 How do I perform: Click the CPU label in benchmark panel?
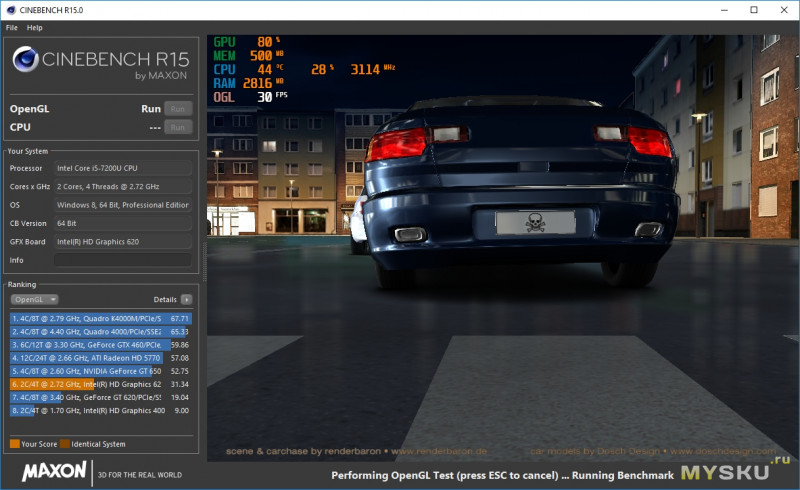tap(20, 127)
